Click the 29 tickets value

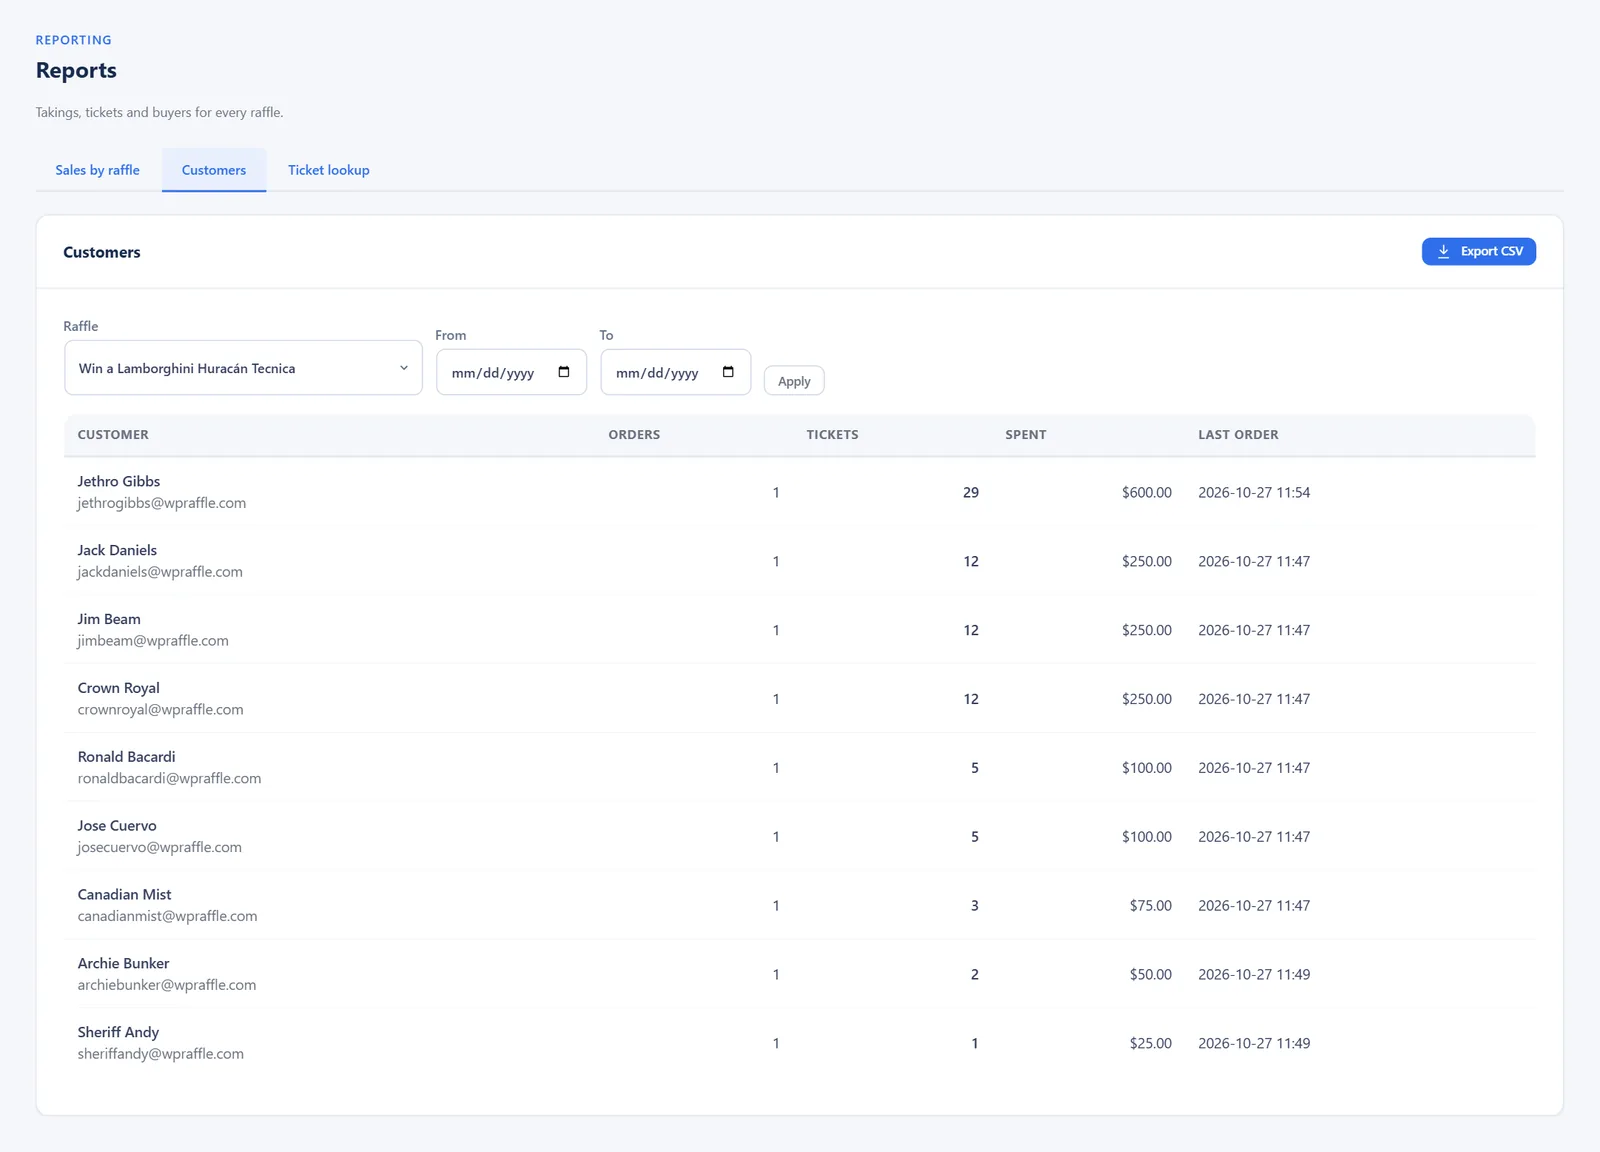971,493
